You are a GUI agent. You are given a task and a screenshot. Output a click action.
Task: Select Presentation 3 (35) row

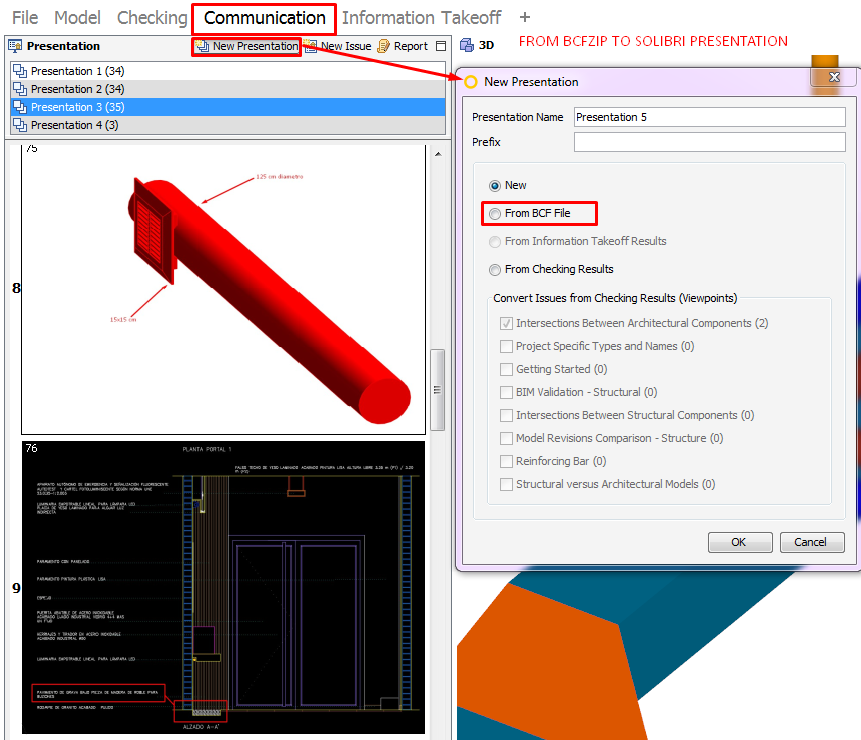tap(228, 107)
